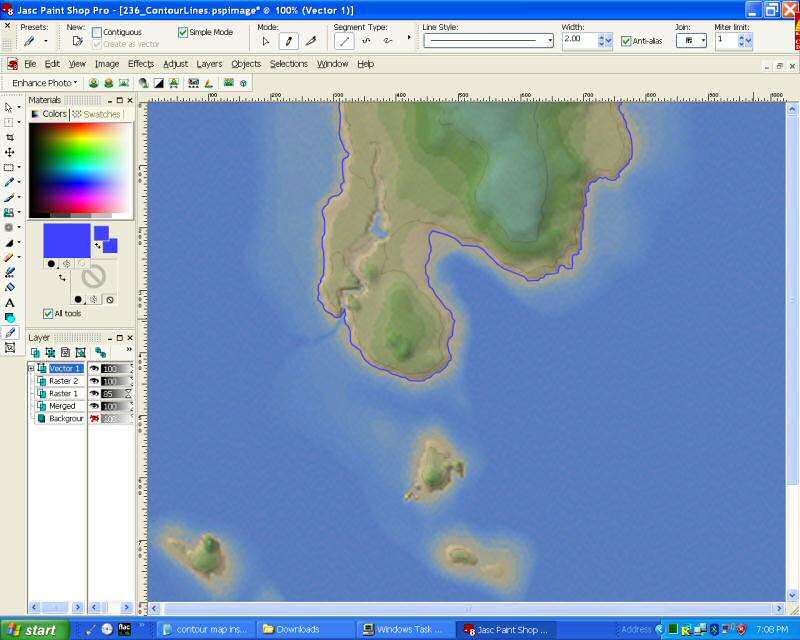Screen dimensions: 800x640
Task: Select the Crop tool
Action: pyautogui.click(x=10, y=137)
